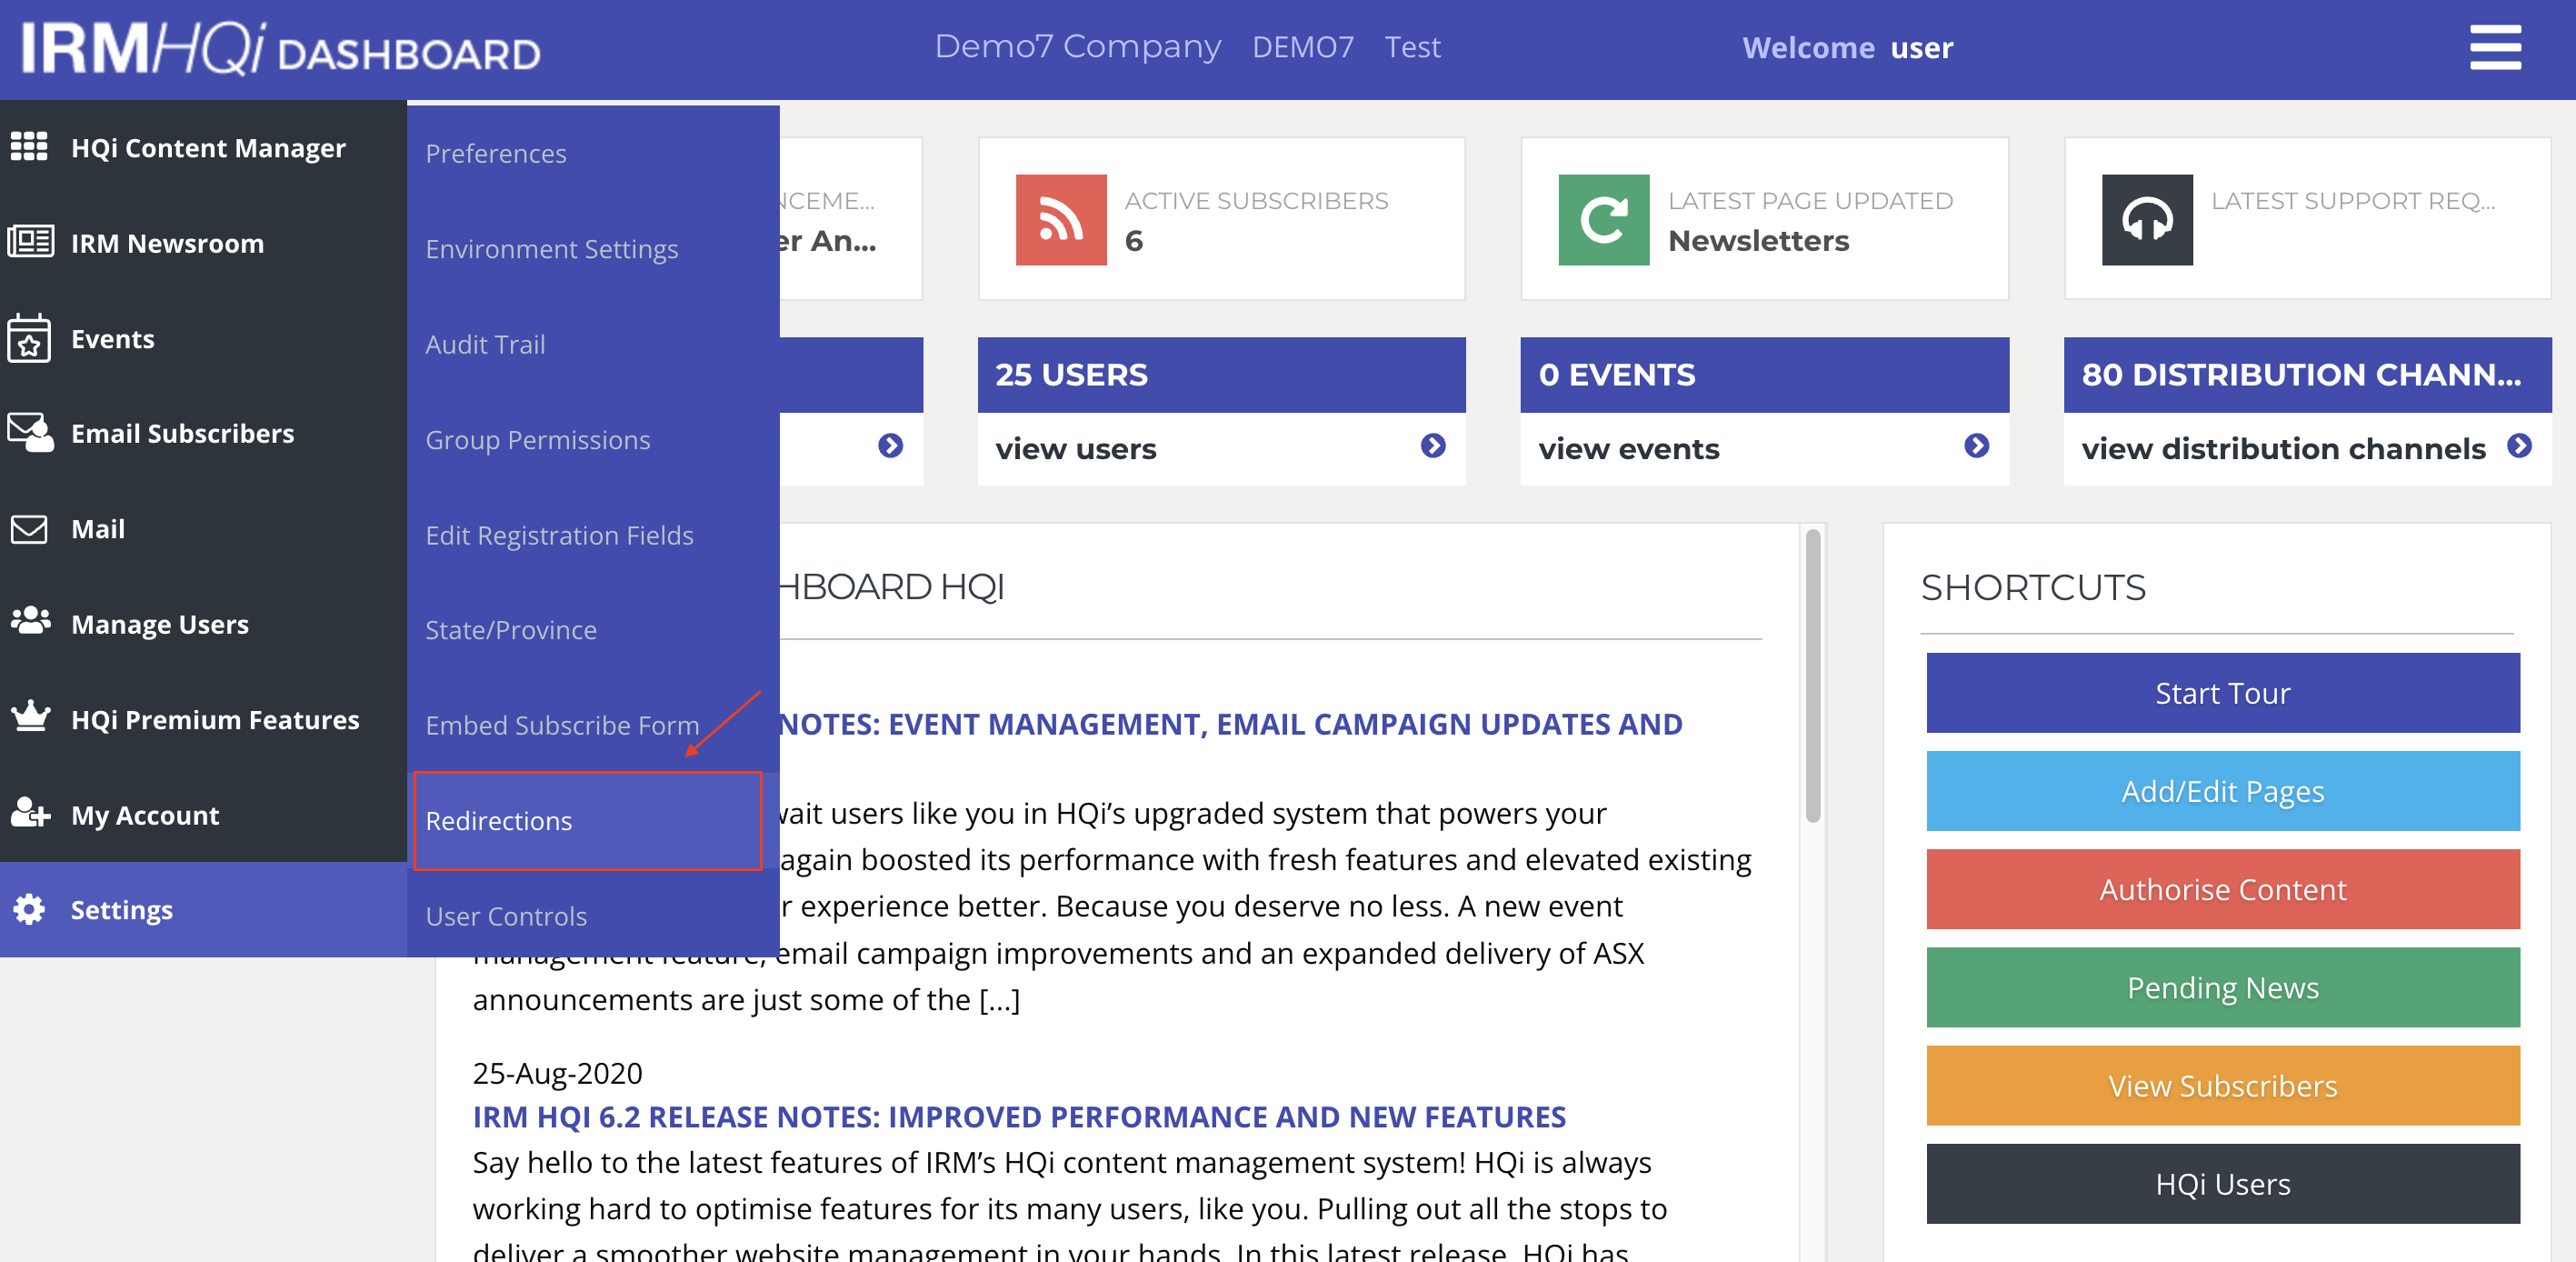Click the Start Tour shortcut button
Image resolution: width=2576 pixels, height=1262 pixels.
[2222, 693]
